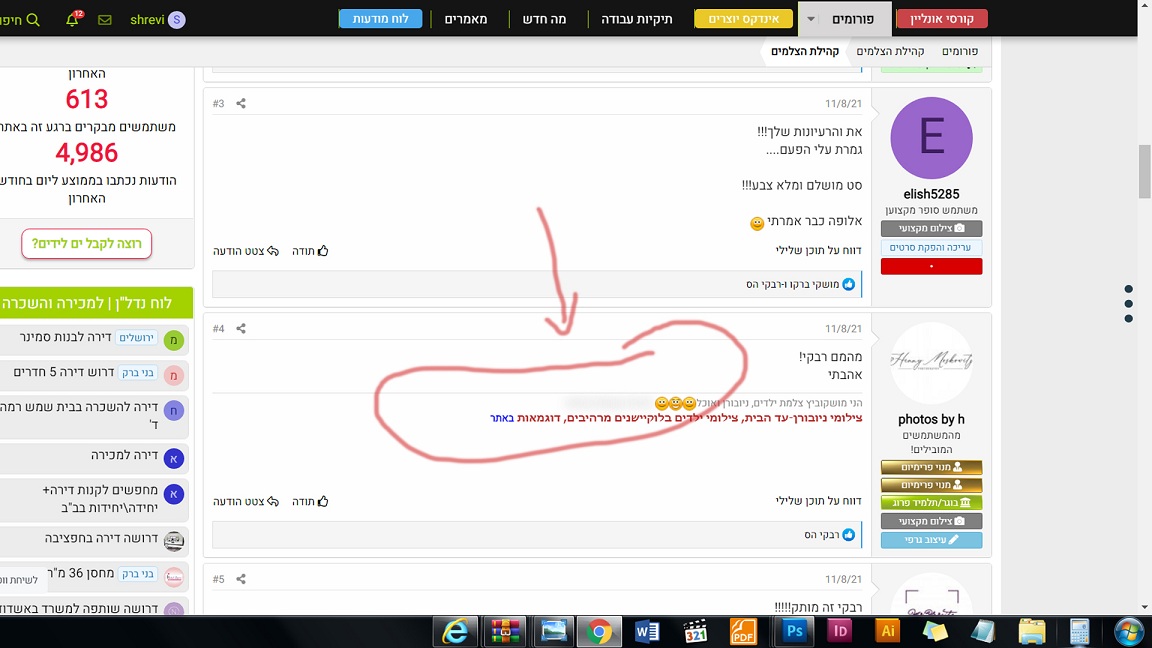1152x648 pixels.
Task: Click דווח על תוכן שלילי on post #4
Action: click(818, 501)
